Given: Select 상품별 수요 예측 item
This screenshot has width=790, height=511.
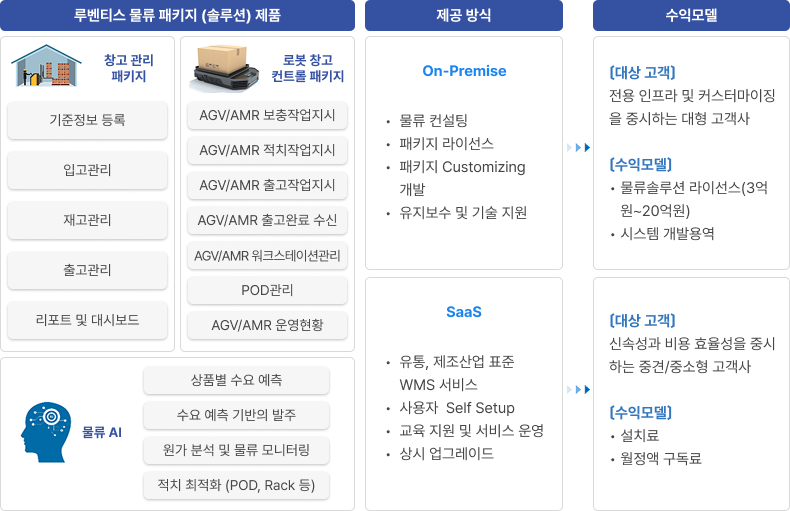Looking at the screenshot, I should pos(236,380).
